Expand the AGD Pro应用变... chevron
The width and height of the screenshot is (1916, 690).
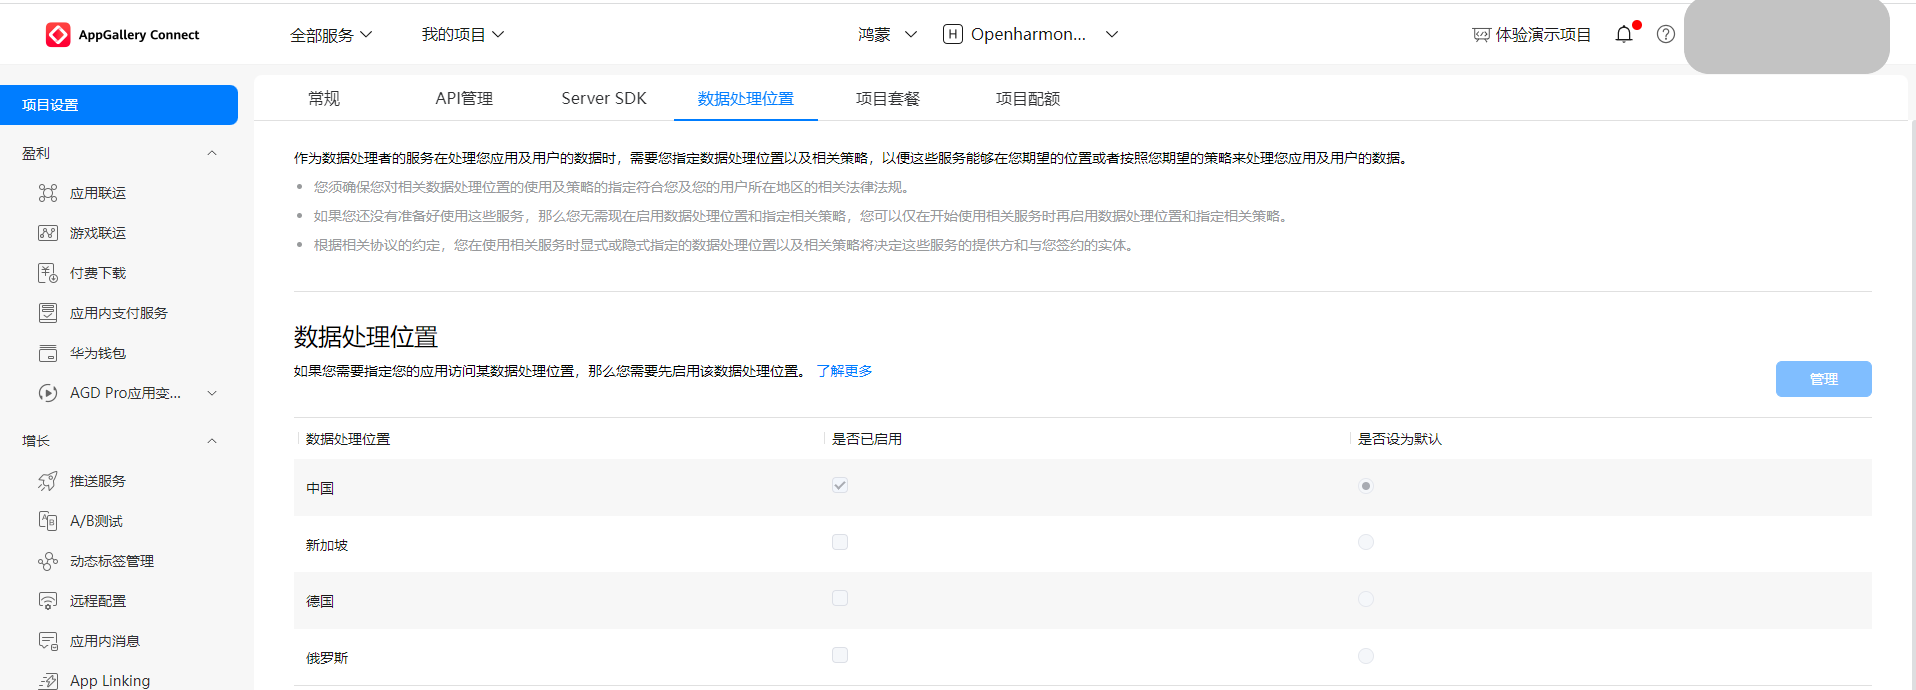[212, 393]
